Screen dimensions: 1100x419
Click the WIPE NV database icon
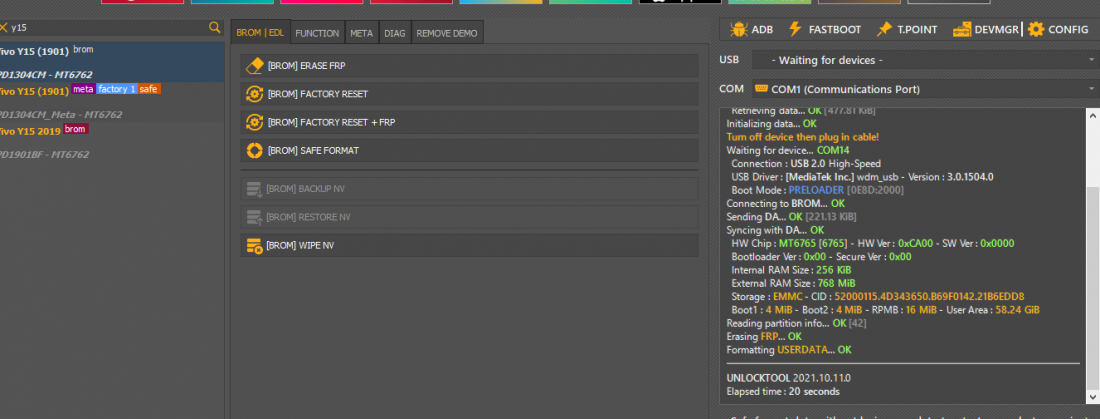pos(254,246)
